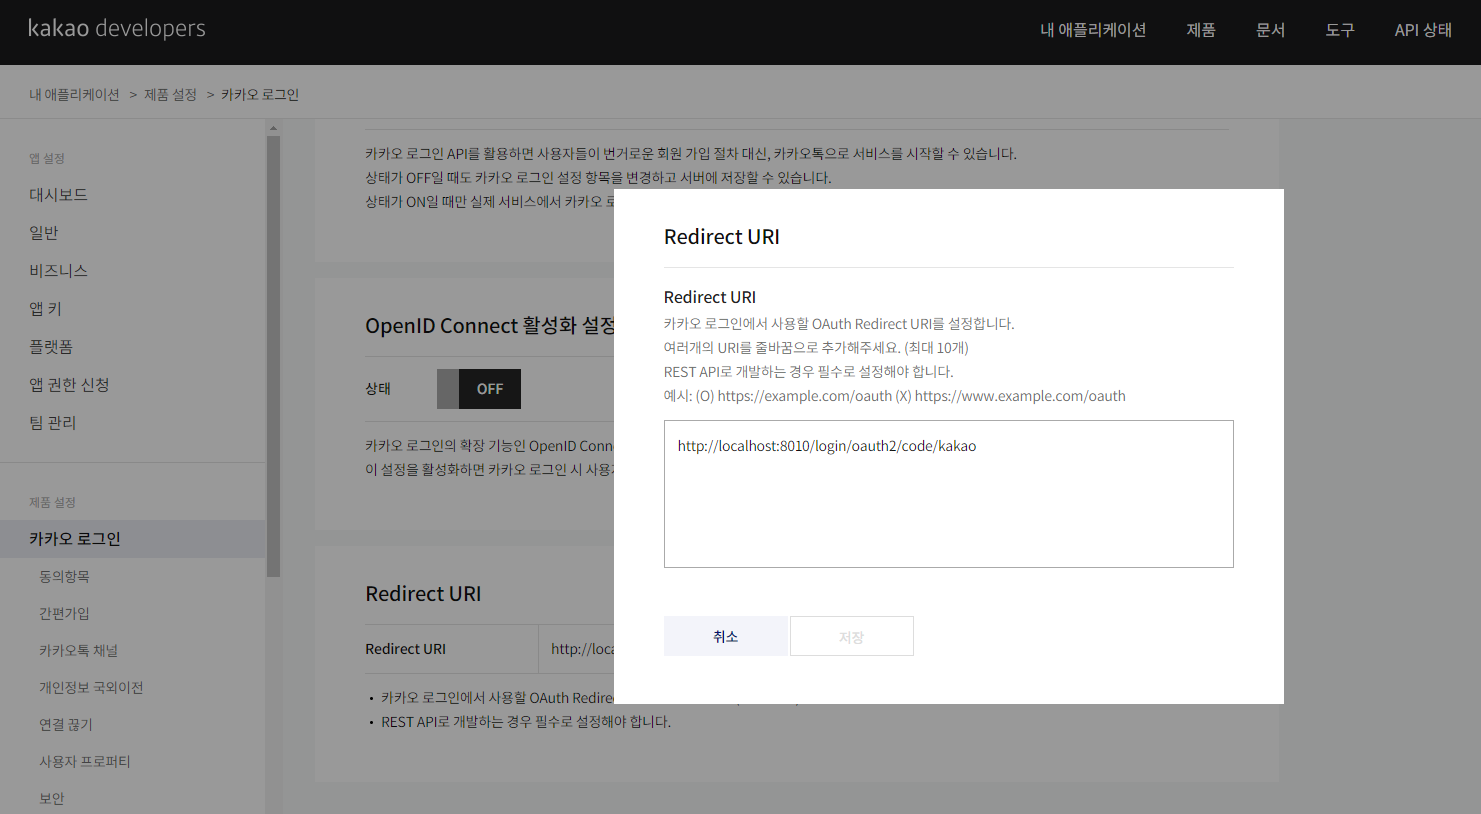Toggle the OpenID Connect 상태 OFF switch

pos(479,389)
